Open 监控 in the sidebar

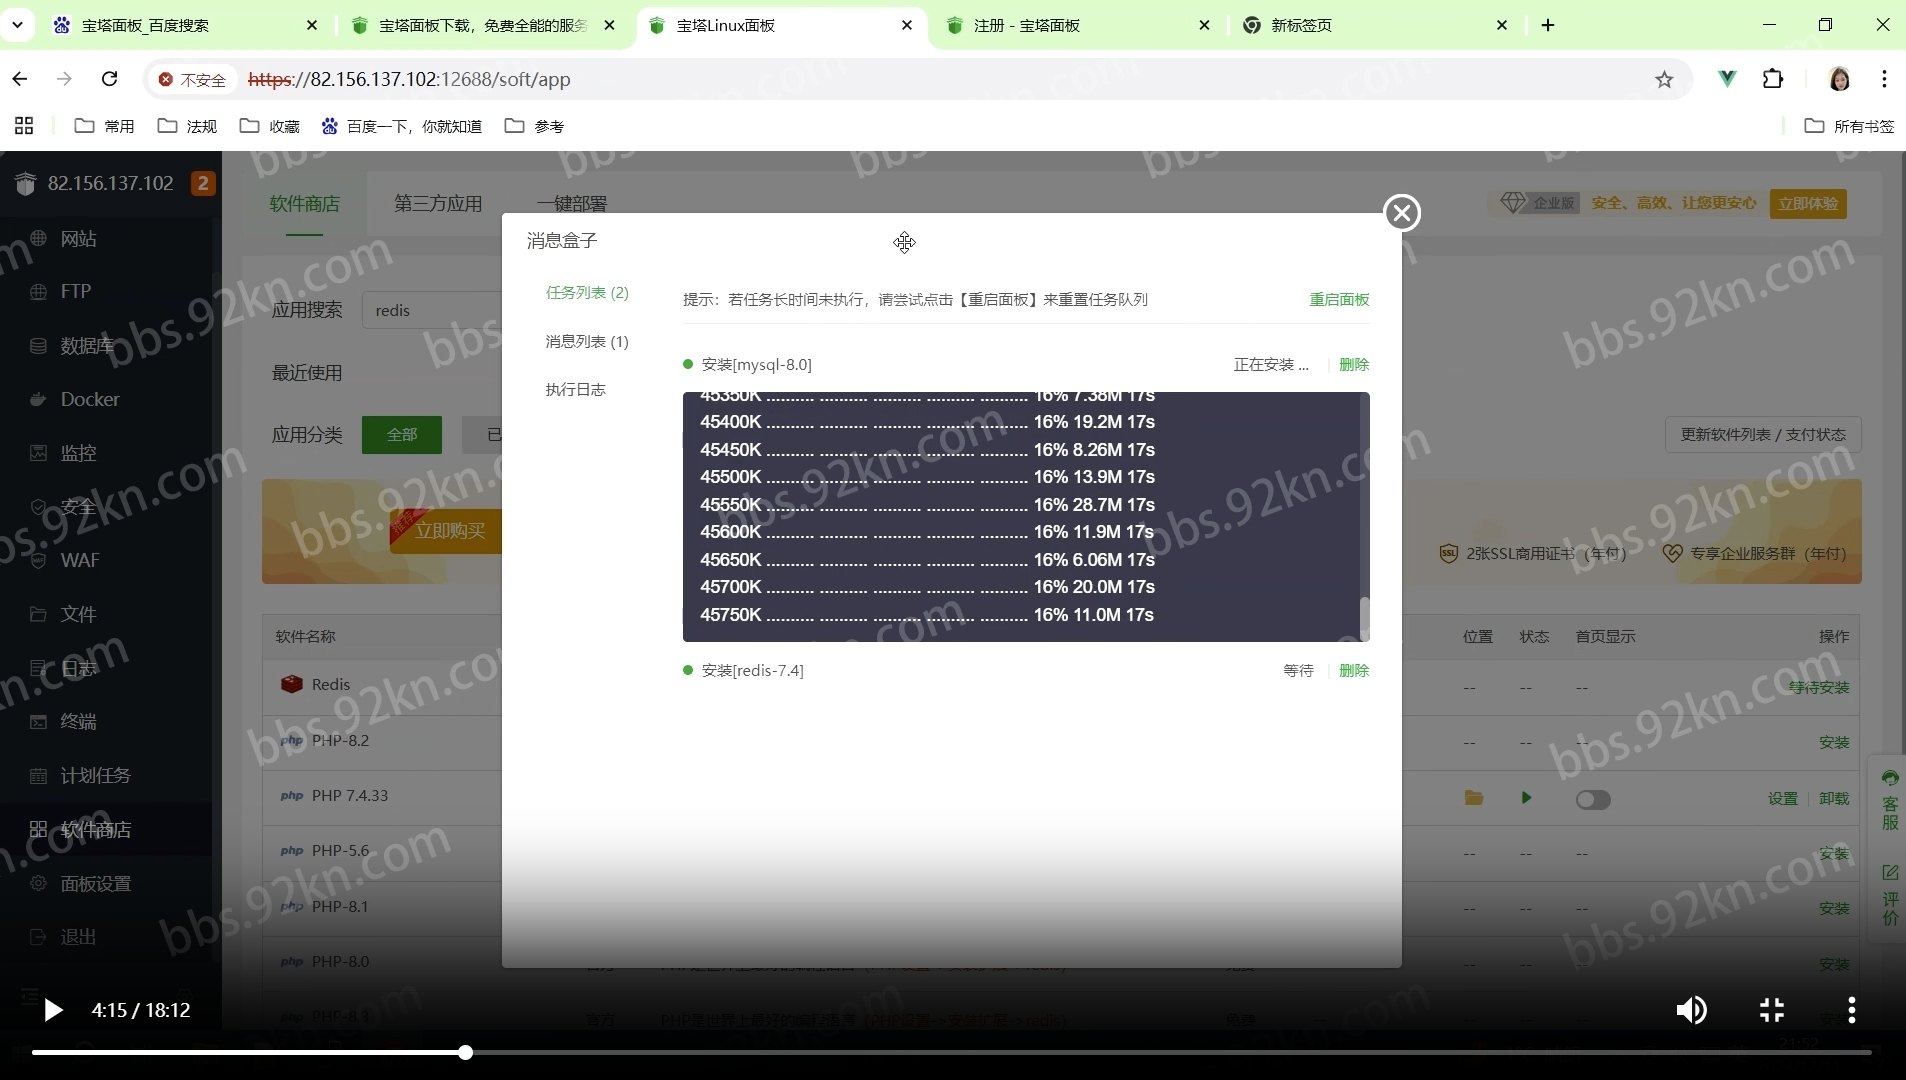[106, 453]
